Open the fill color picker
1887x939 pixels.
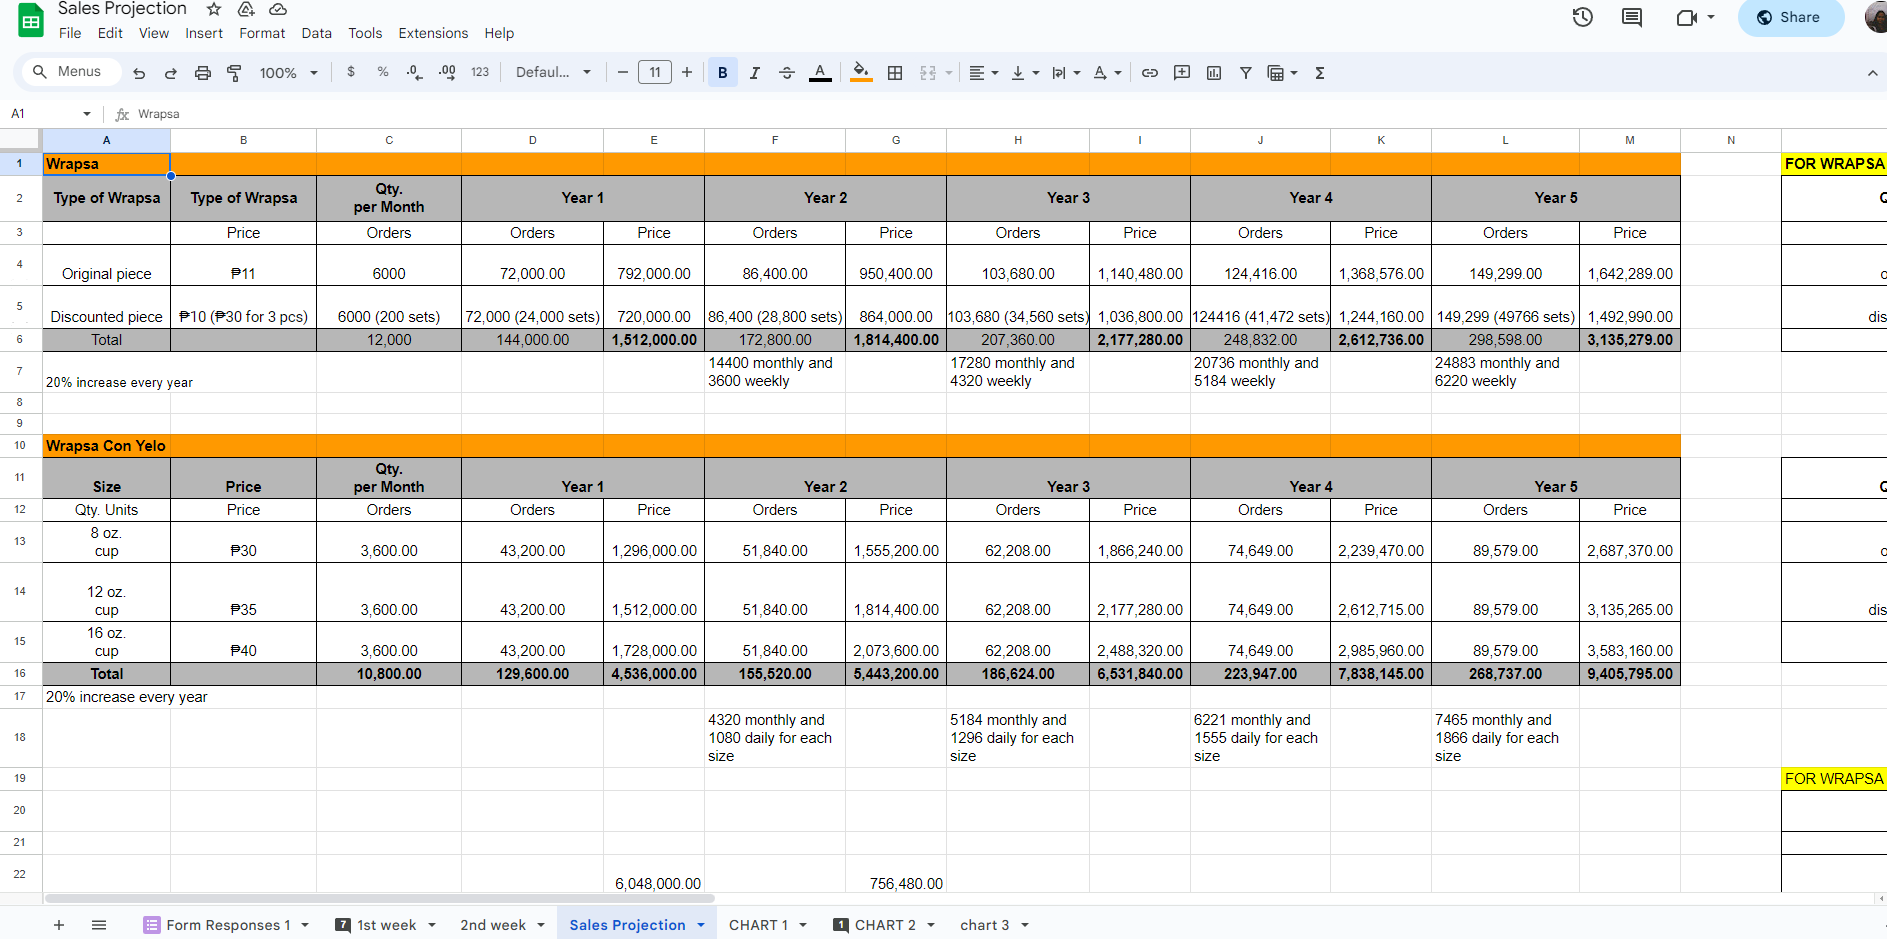861,73
